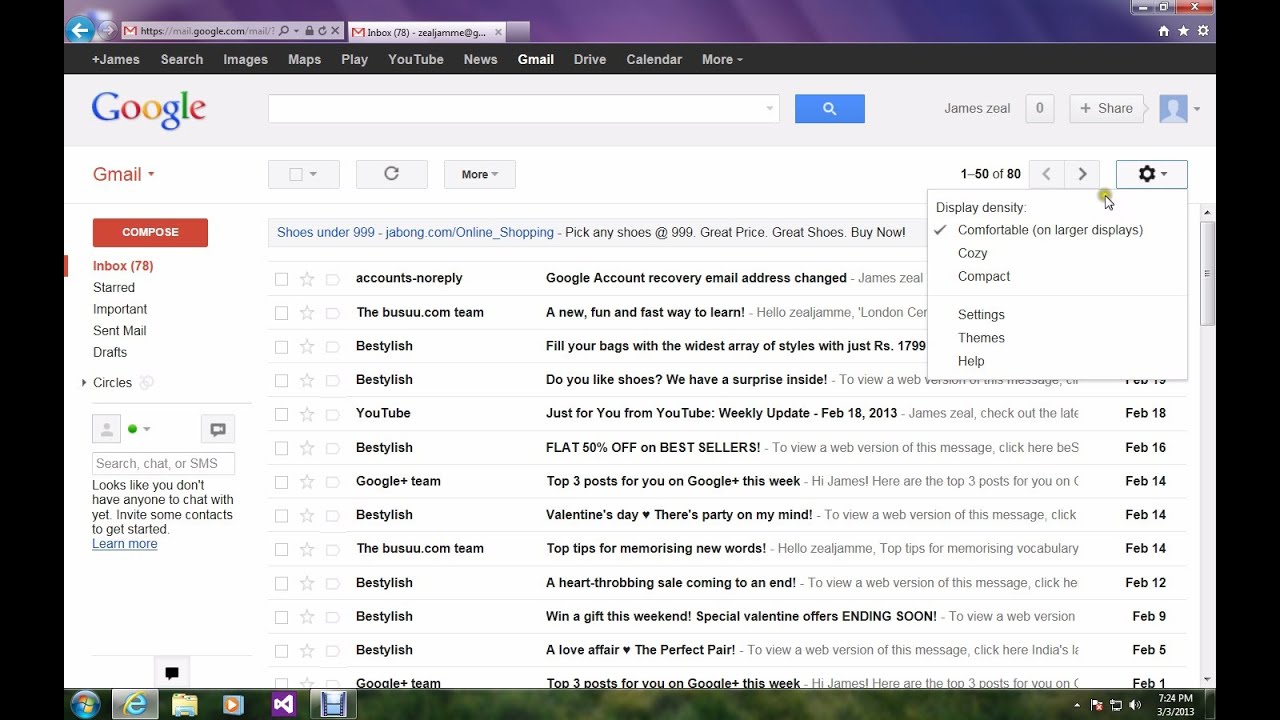This screenshot has width=1280, height=720.
Task: Expand the Circles label
Action: pos(84,383)
